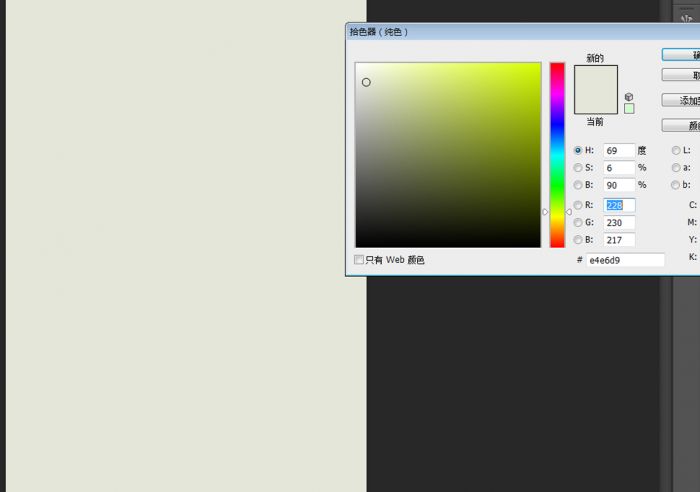Click the left hue slider arrow handle

(545, 212)
